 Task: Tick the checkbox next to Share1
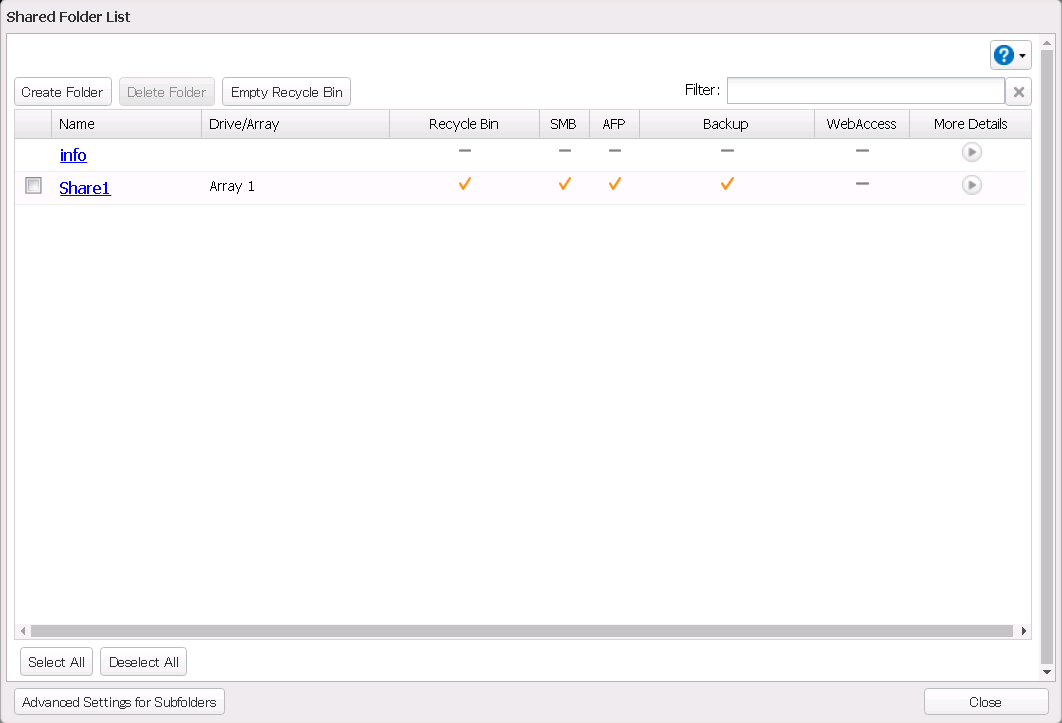click(x=33, y=186)
